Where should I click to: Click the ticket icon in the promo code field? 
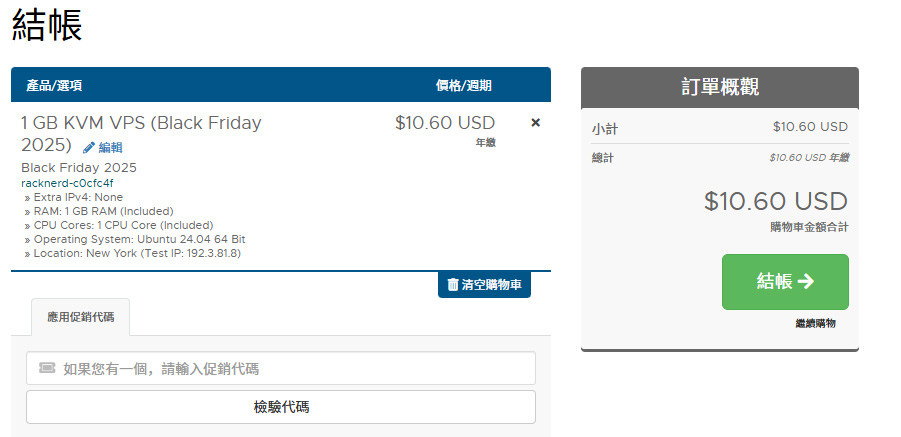point(47,368)
